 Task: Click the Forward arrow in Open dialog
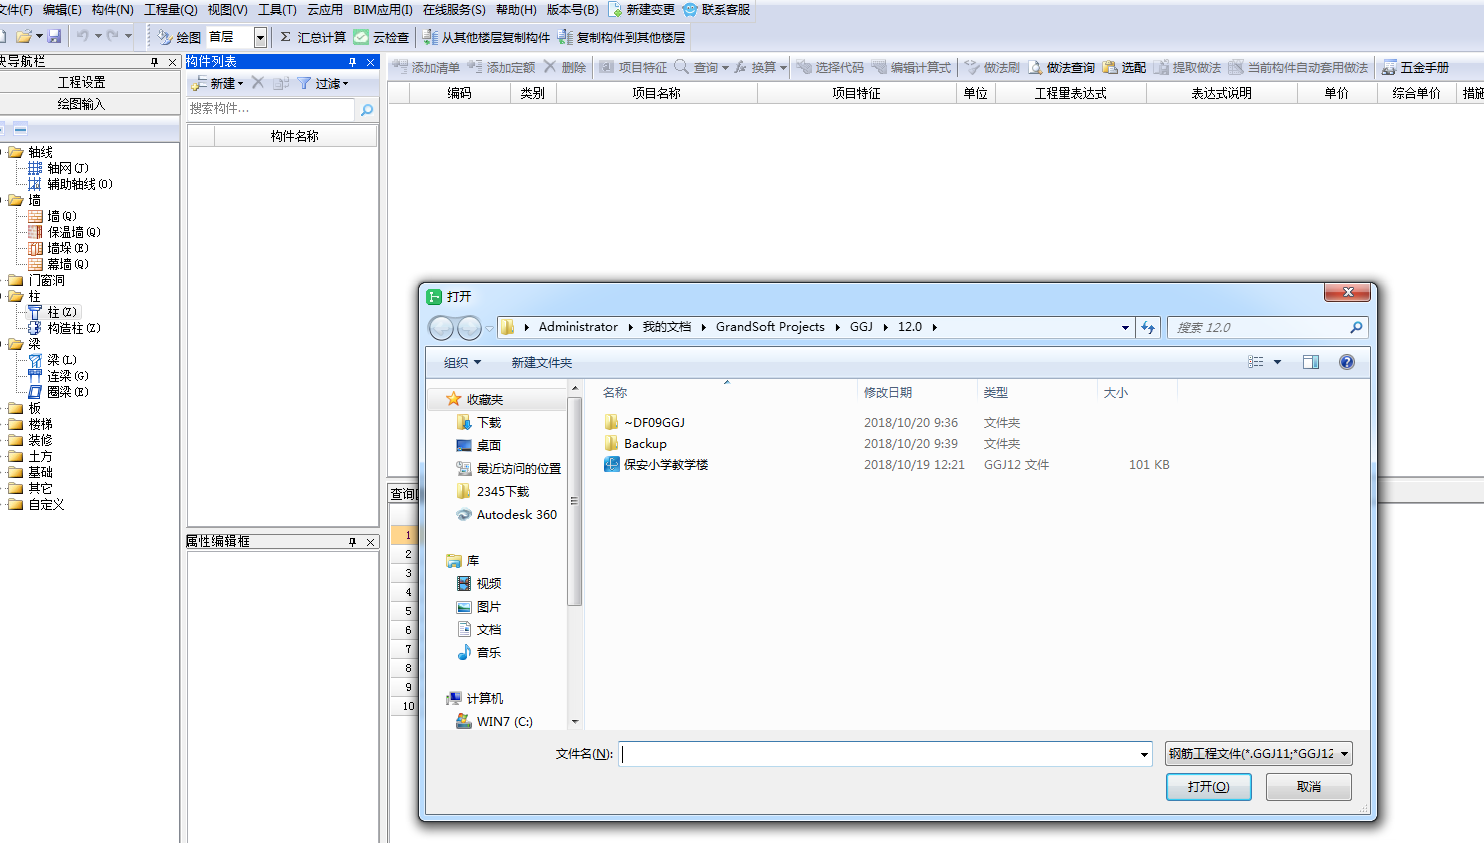point(469,327)
